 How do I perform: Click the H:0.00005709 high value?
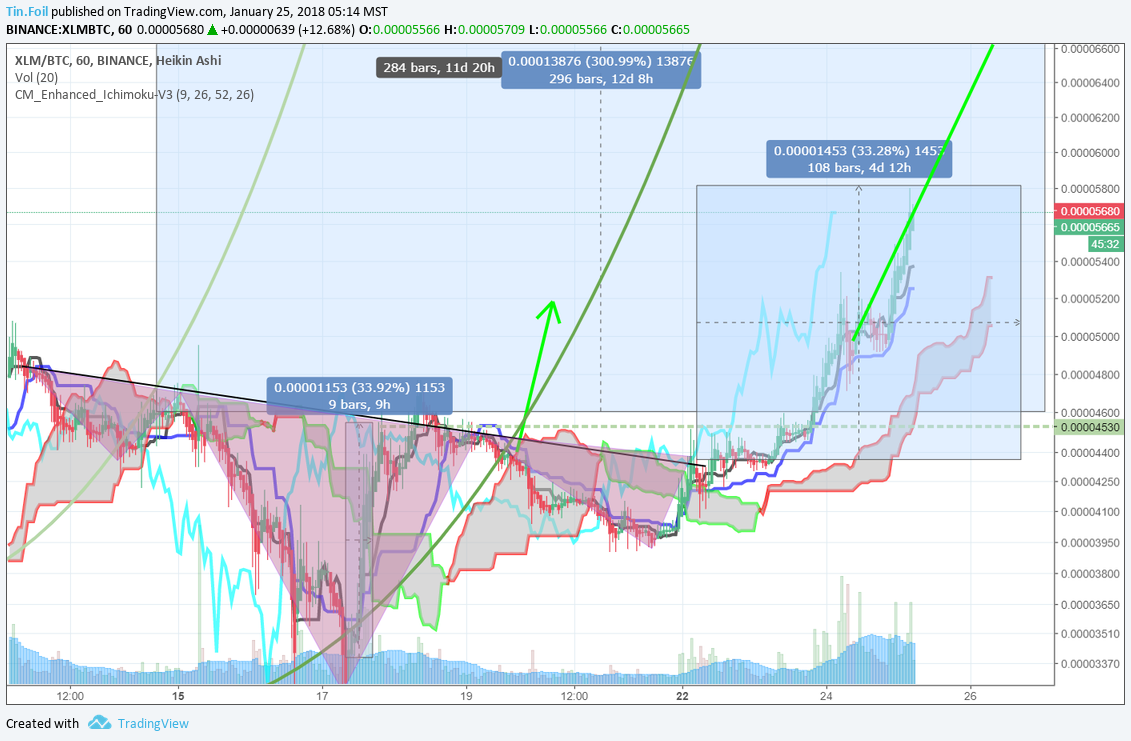click(x=485, y=30)
